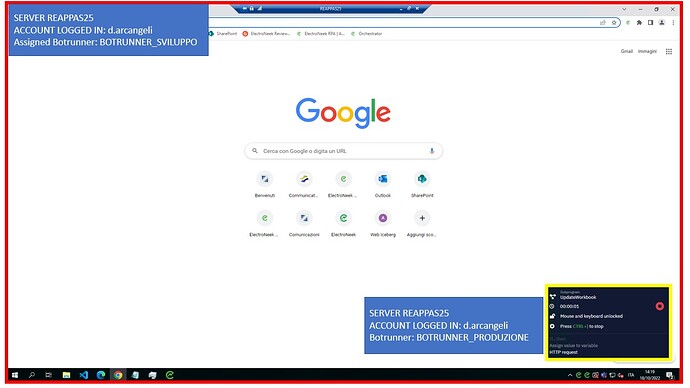Stop the bot with the red stop button
This screenshot has width=690, height=388.
tap(659, 306)
